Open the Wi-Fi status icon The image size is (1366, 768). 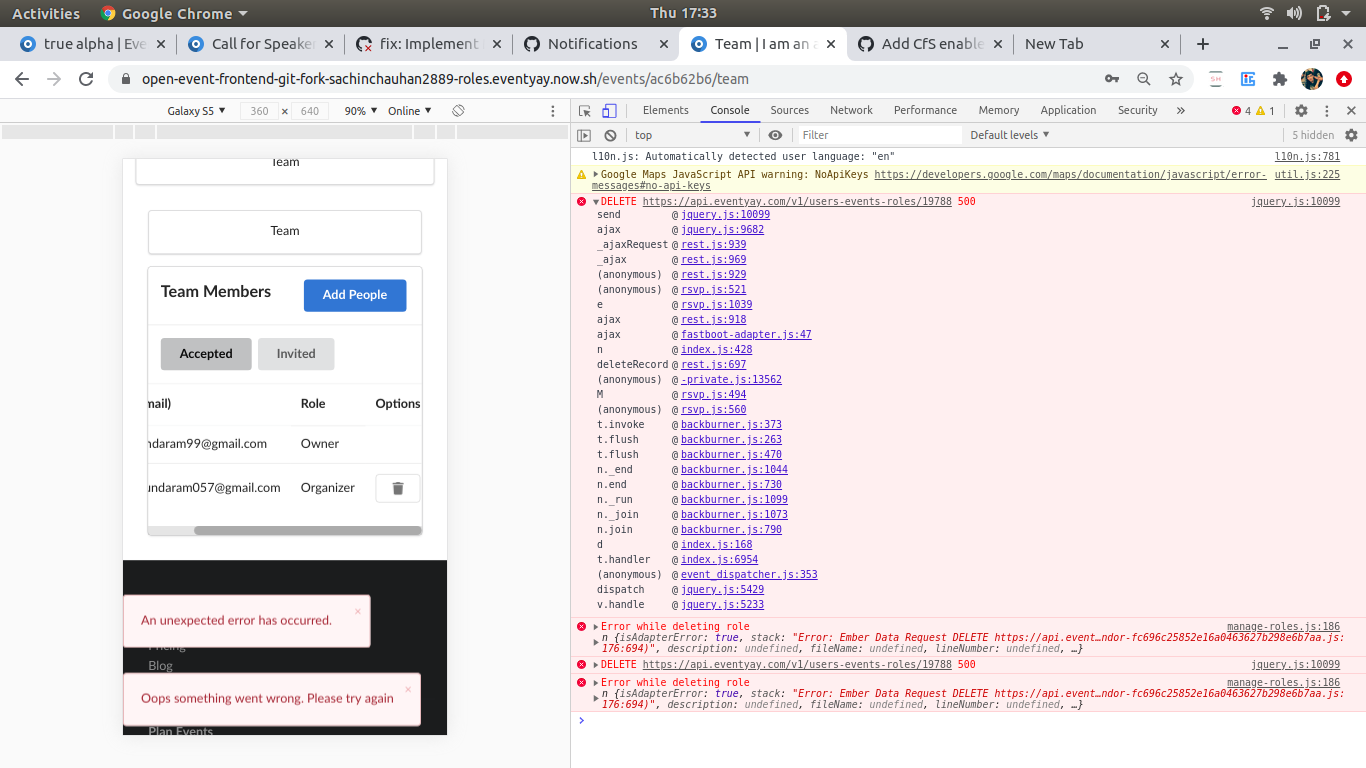coord(1267,13)
